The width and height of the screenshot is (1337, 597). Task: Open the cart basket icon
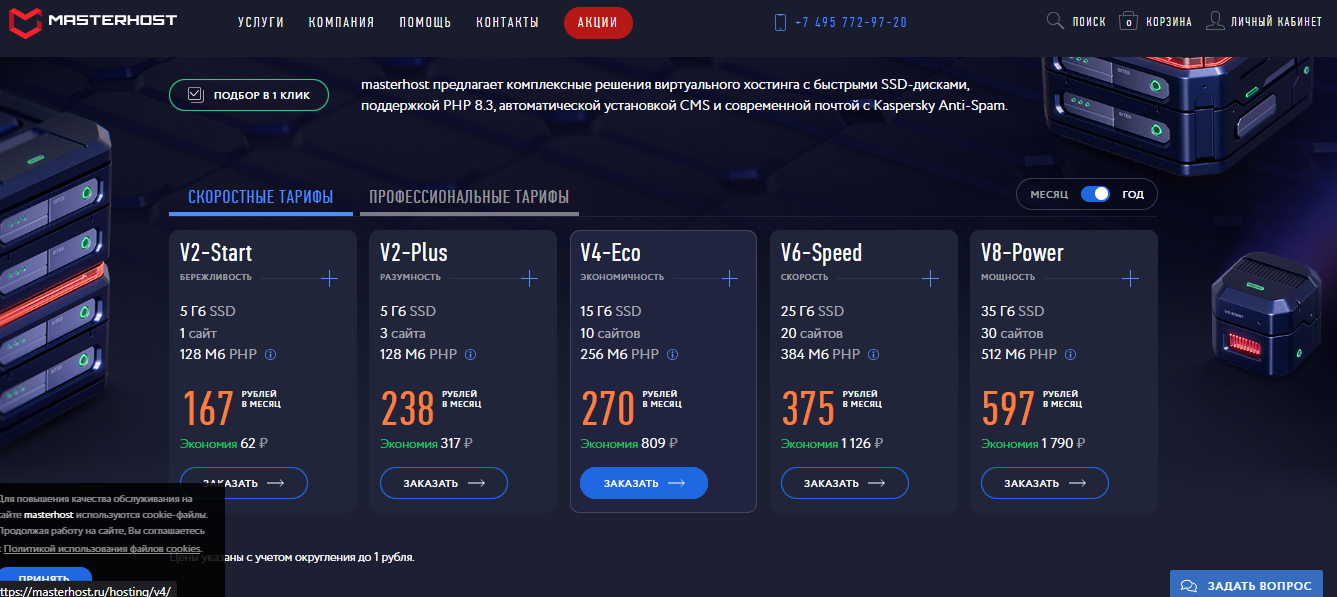tap(1128, 21)
